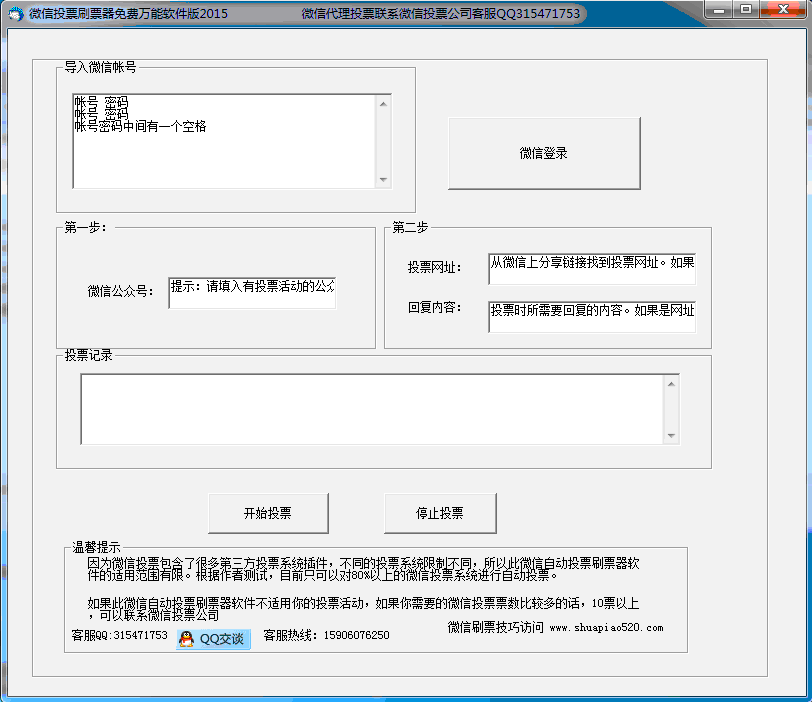Click down arrow of 投票记录 scrollbar
Viewport: 812px width, 702px height.
[x=671, y=435]
